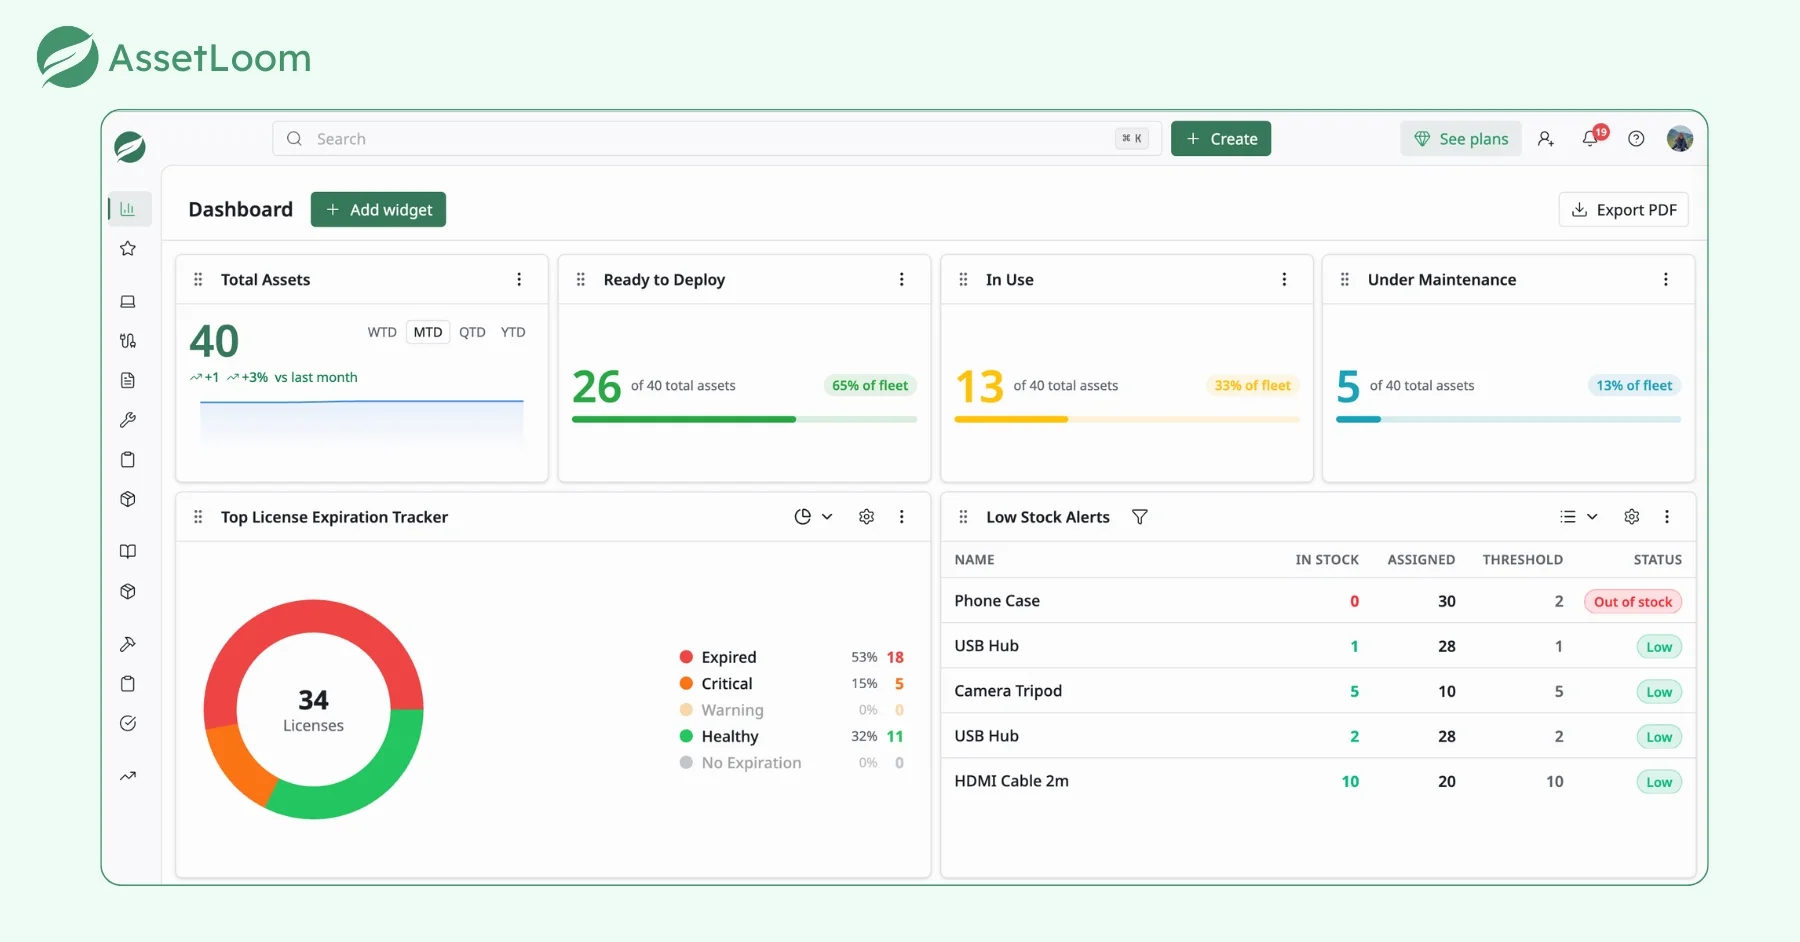Click the In Use yellow progress bar
Viewport: 1800px width, 942px height.
[x=1127, y=419]
